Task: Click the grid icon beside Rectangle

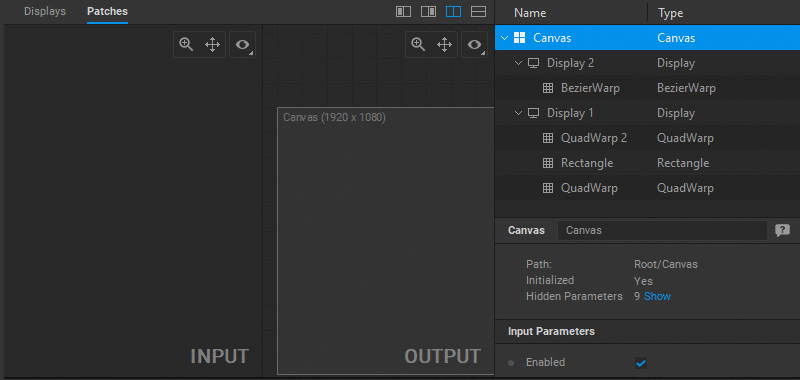Action: coord(548,163)
